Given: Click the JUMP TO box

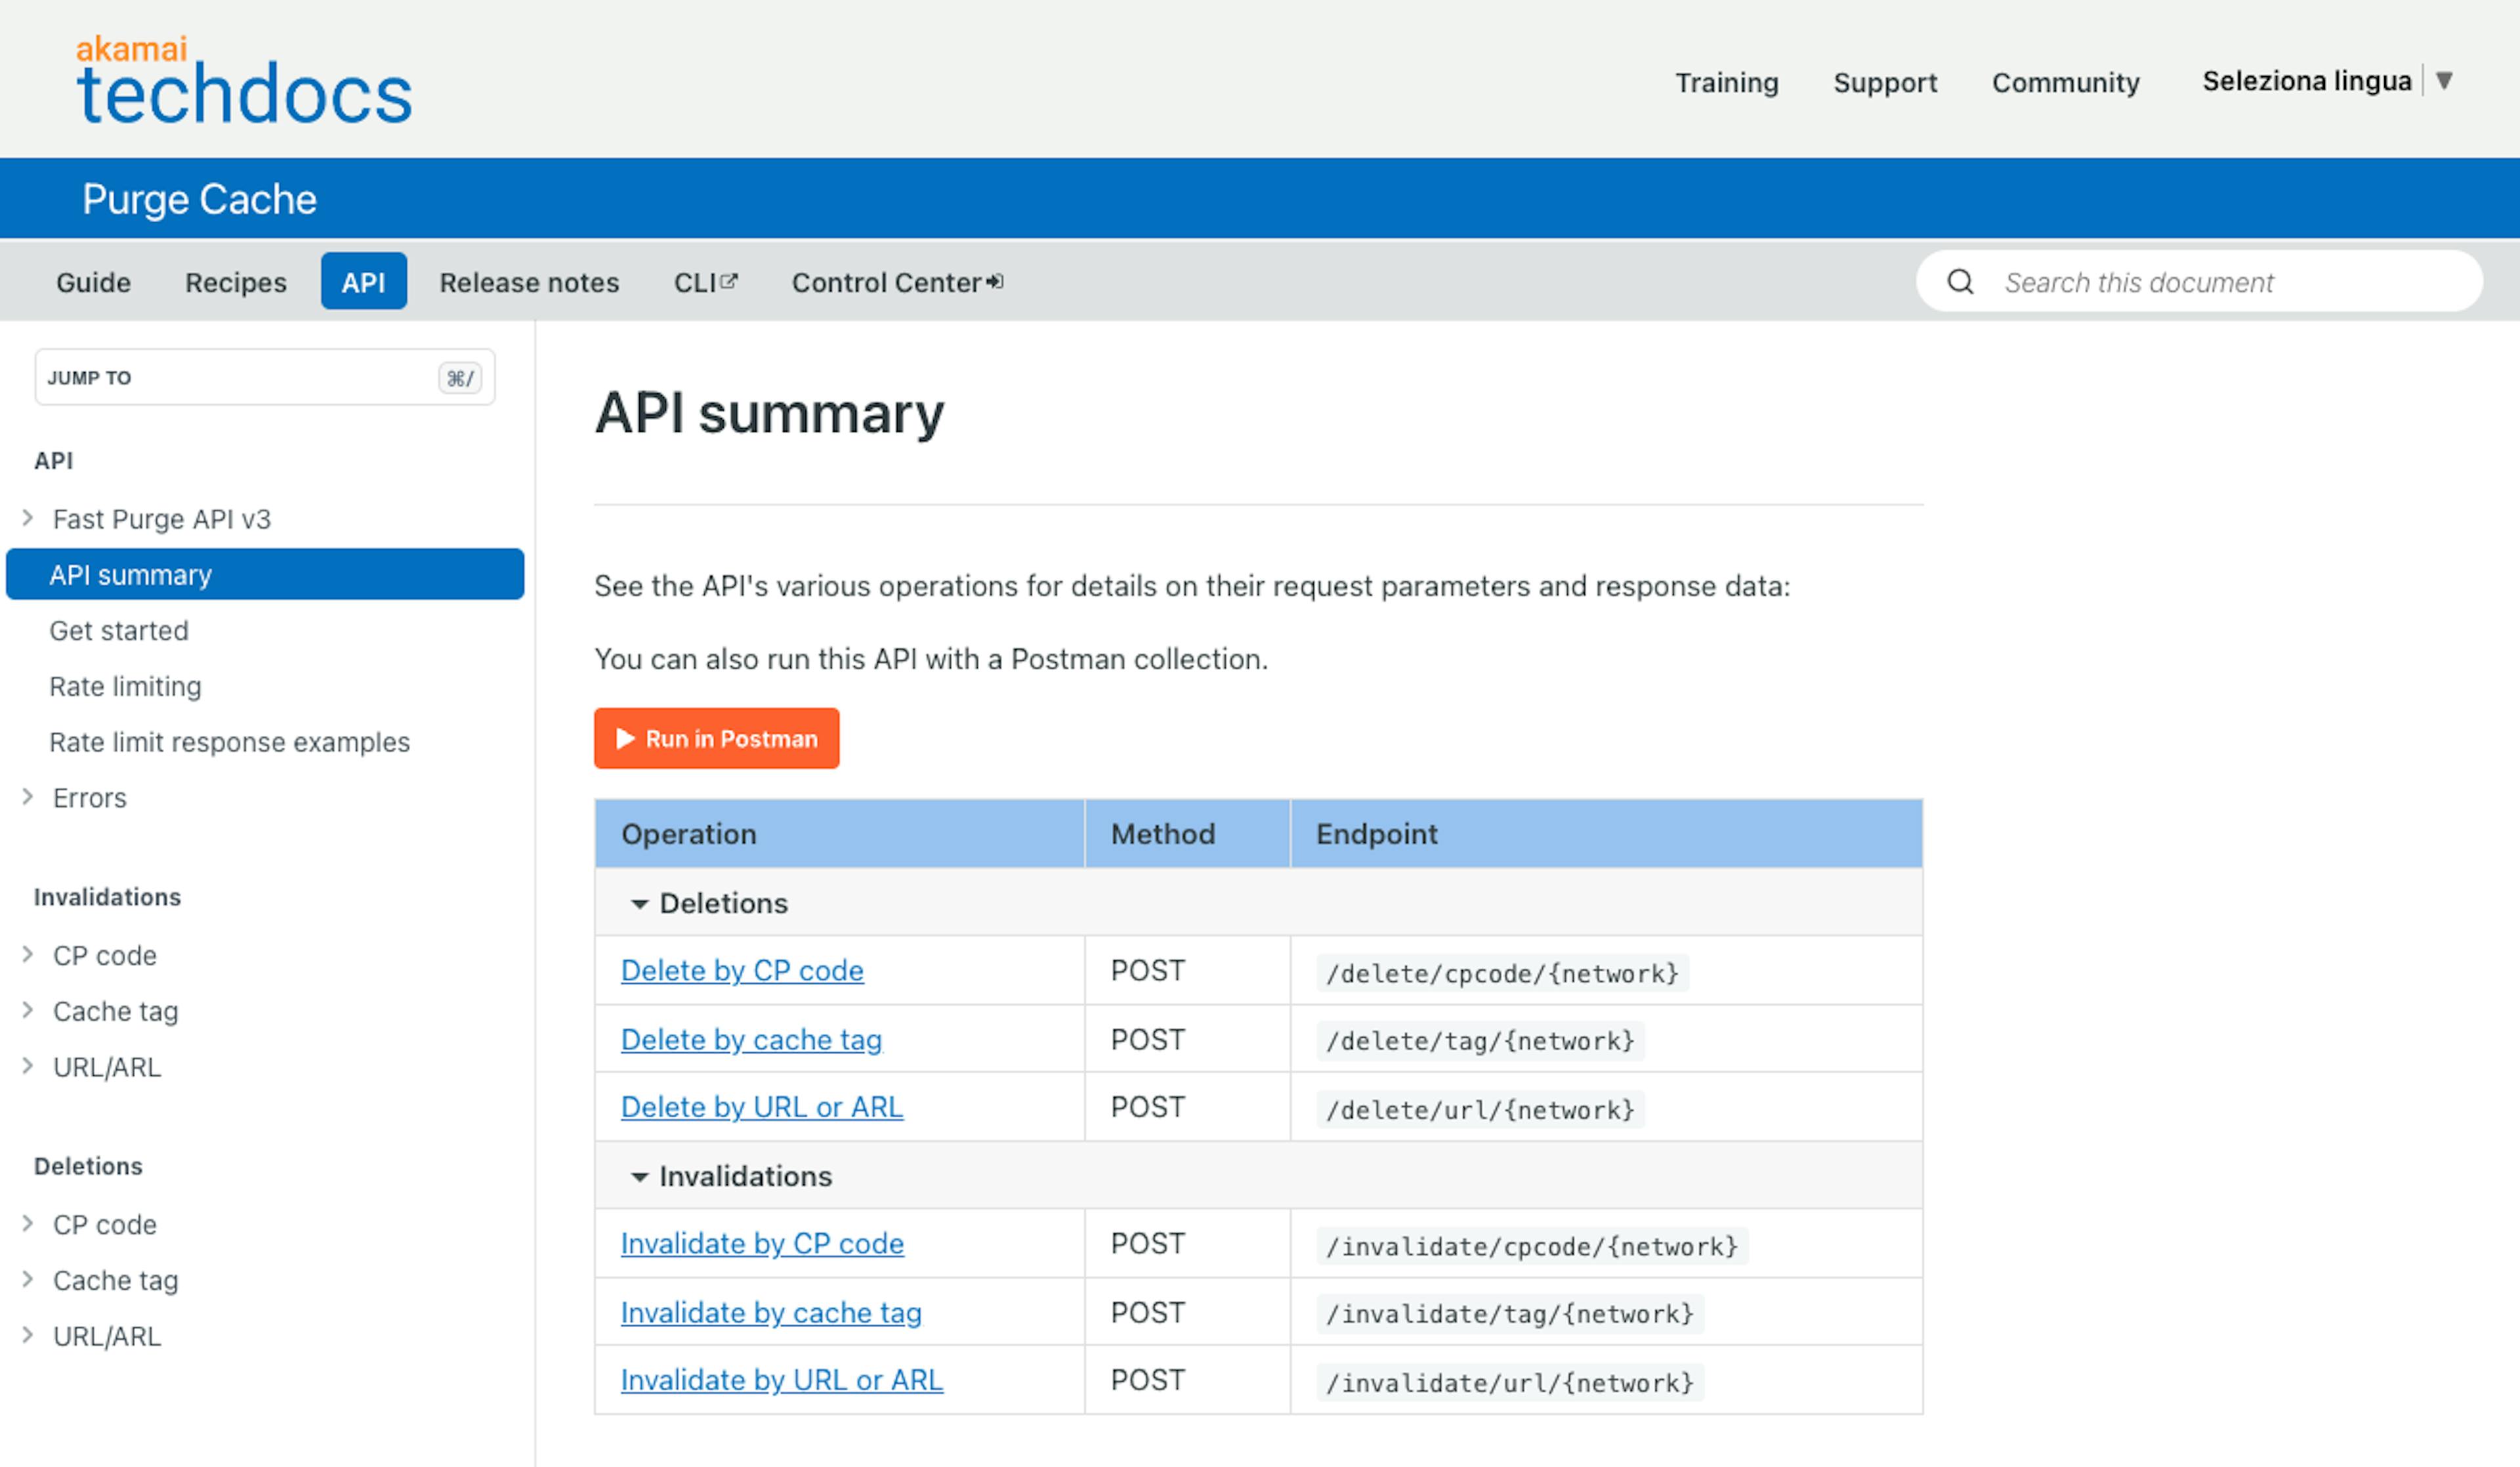Looking at the screenshot, I should [x=265, y=377].
